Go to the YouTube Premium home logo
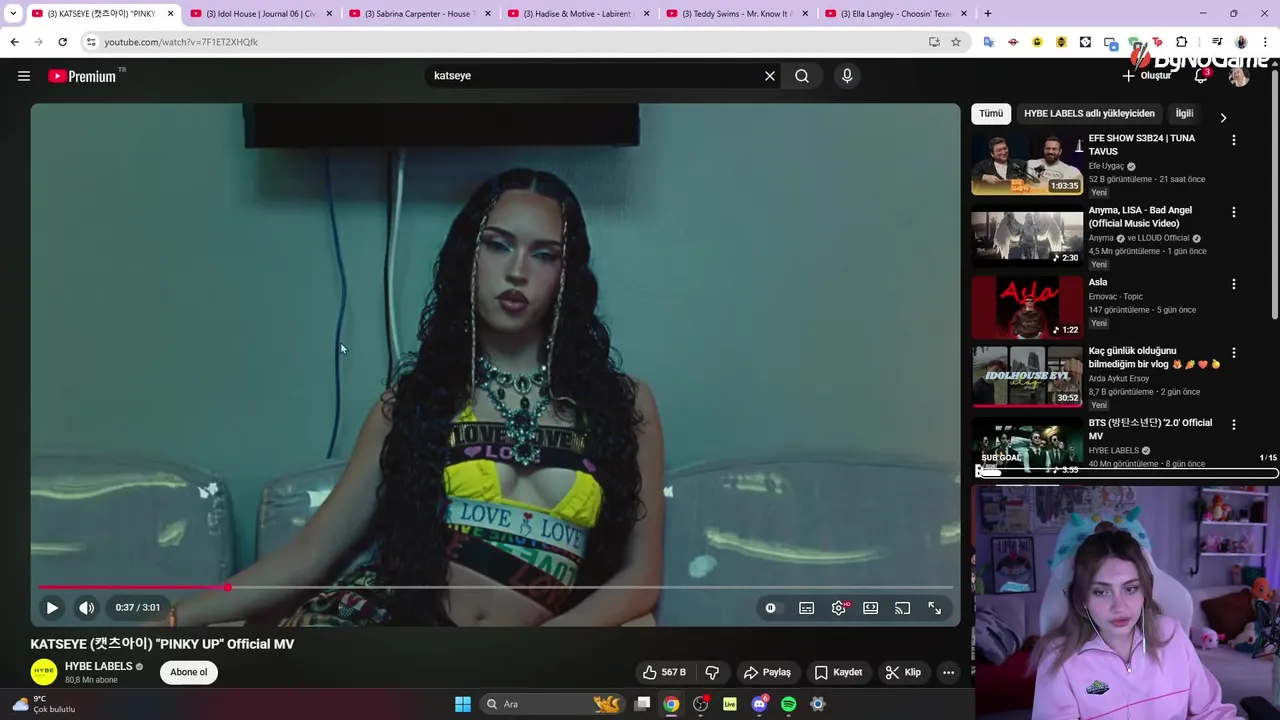Screen dimensions: 1280x720 pyautogui.click(x=82, y=76)
